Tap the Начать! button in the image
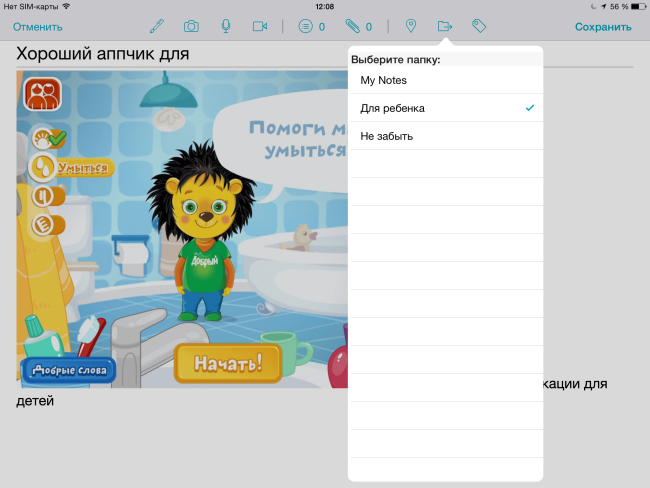 pyautogui.click(x=228, y=363)
